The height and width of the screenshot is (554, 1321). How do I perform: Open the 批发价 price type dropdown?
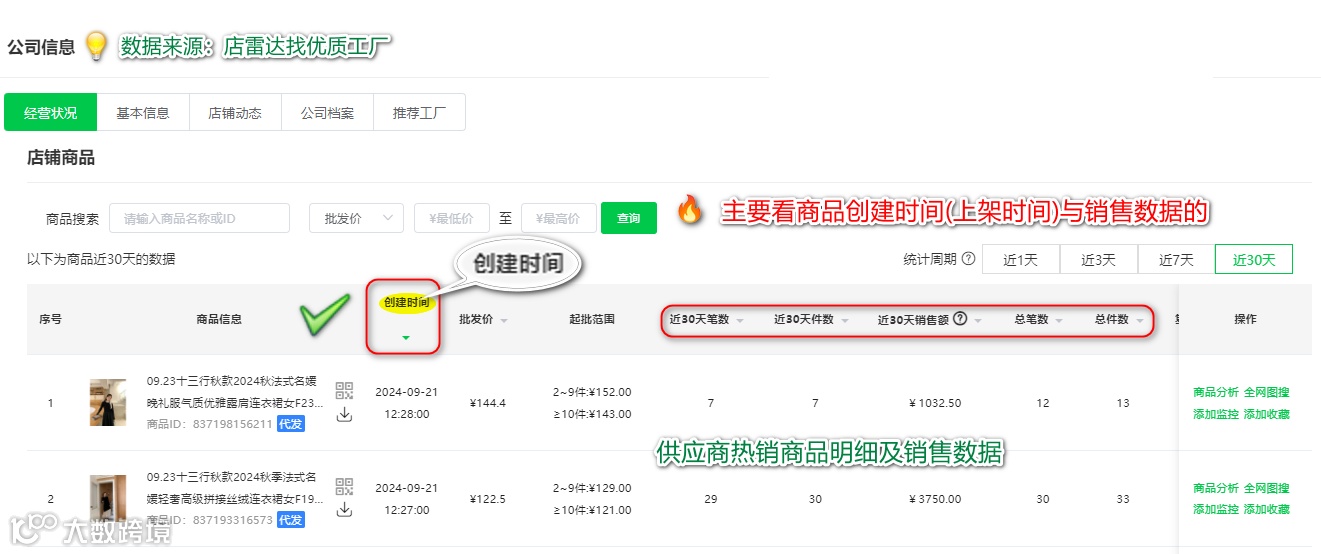pos(356,218)
